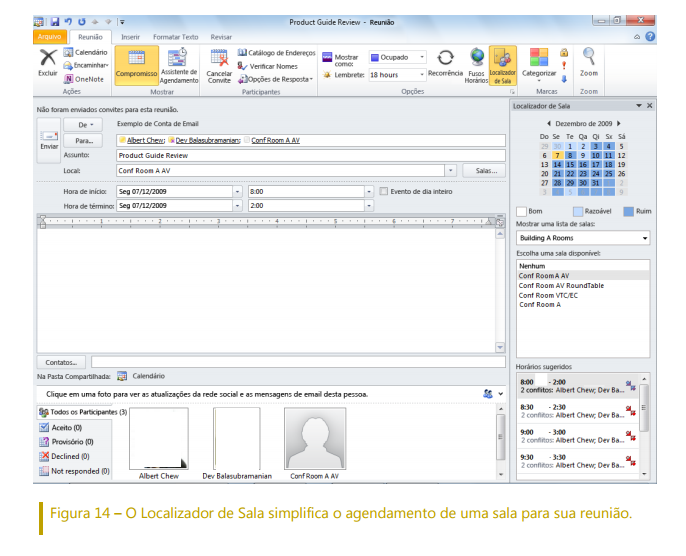
Task: Switch to the Inserir tab
Action: [x=130, y=36]
